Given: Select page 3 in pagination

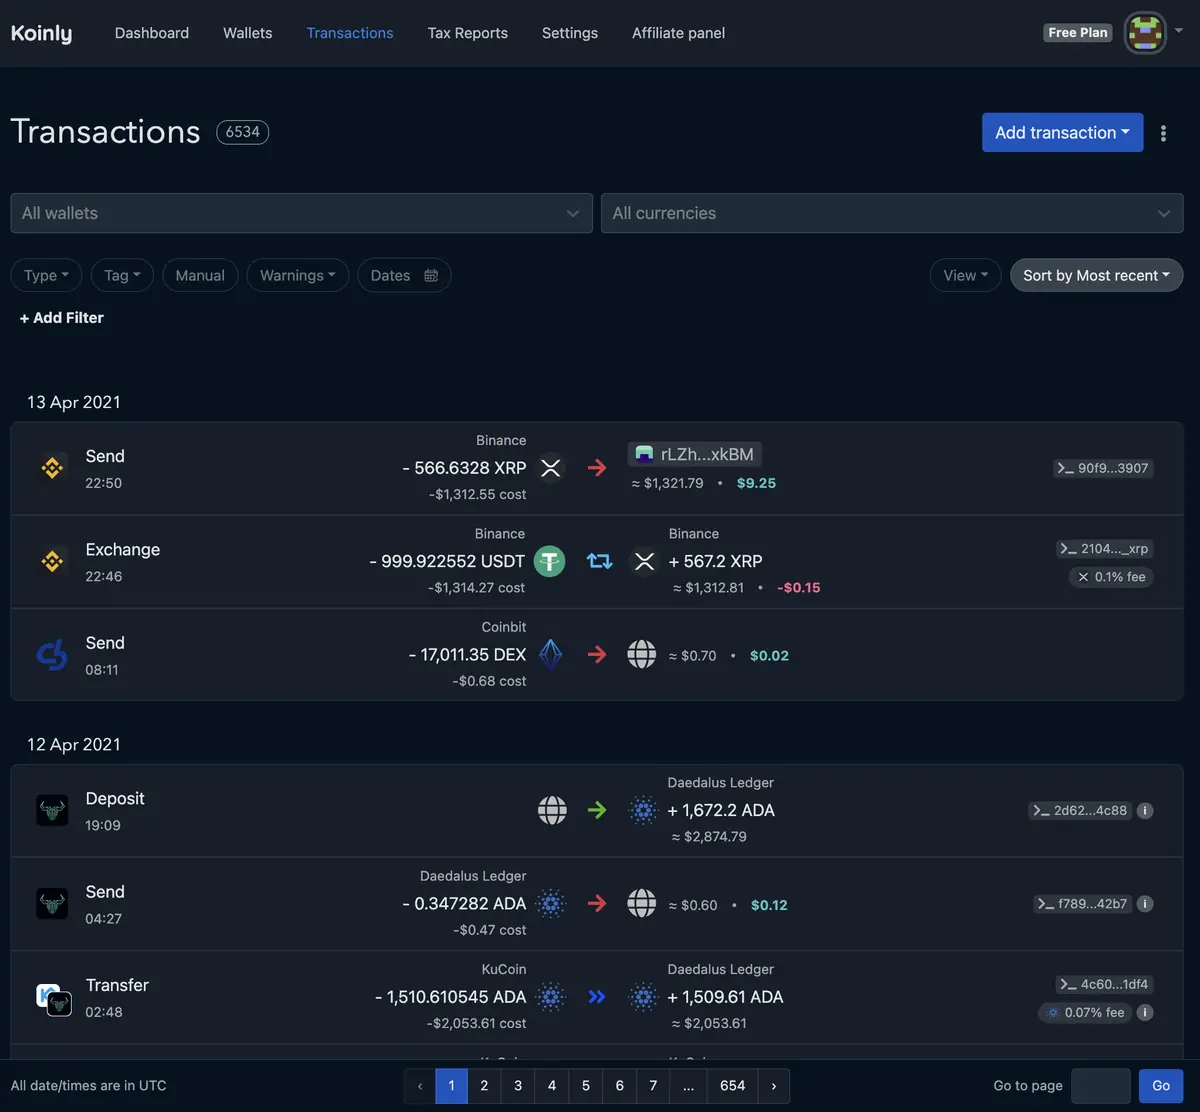Looking at the screenshot, I should (x=518, y=1086).
